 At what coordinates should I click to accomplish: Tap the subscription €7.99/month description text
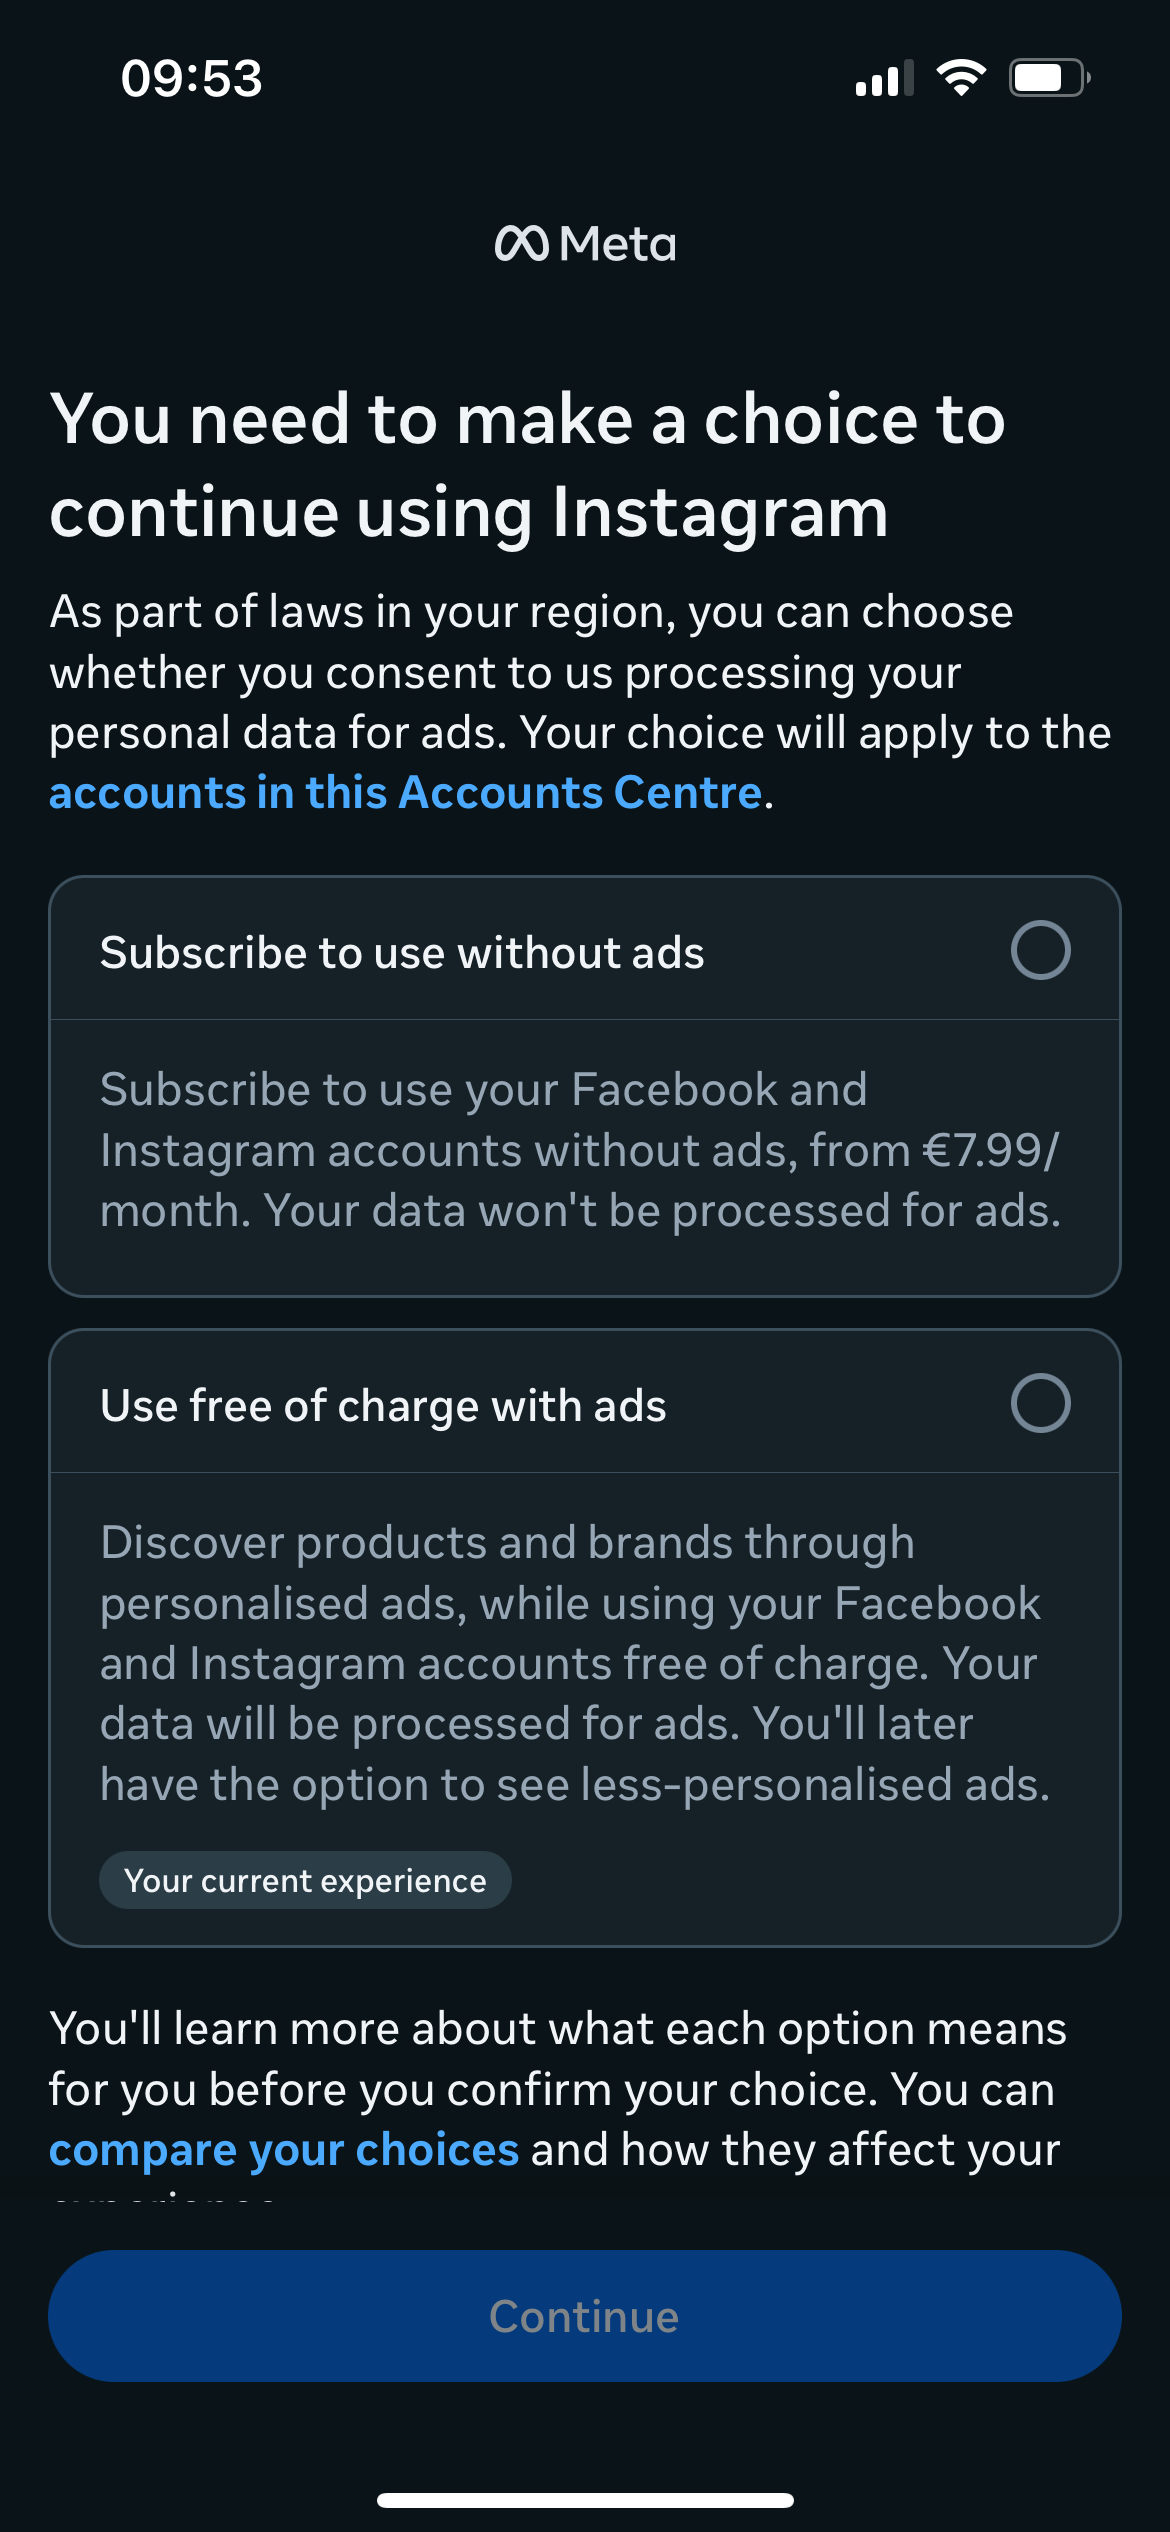pyautogui.click(x=581, y=1150)
